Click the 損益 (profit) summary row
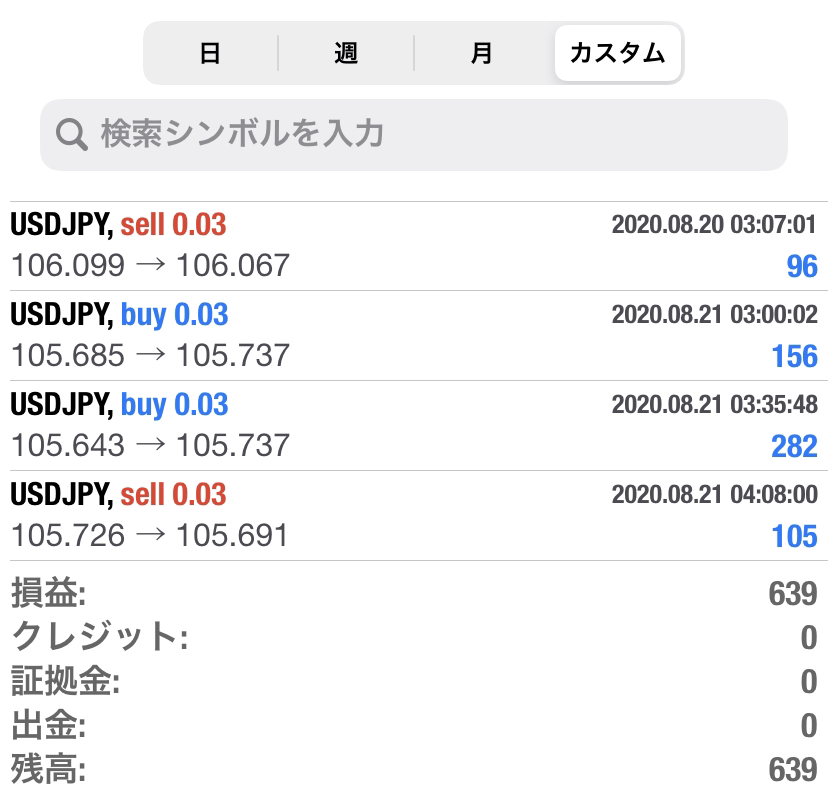Image resolution: width=828 pixels, height=800 pixels. (x=414, y=594)
